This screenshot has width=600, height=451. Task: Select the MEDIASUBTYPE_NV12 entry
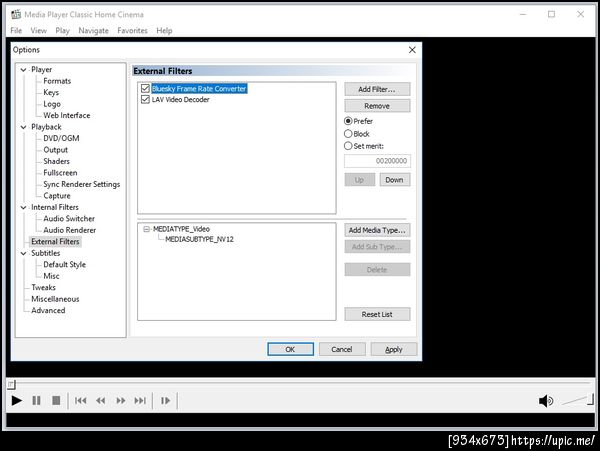click(199, 239)
